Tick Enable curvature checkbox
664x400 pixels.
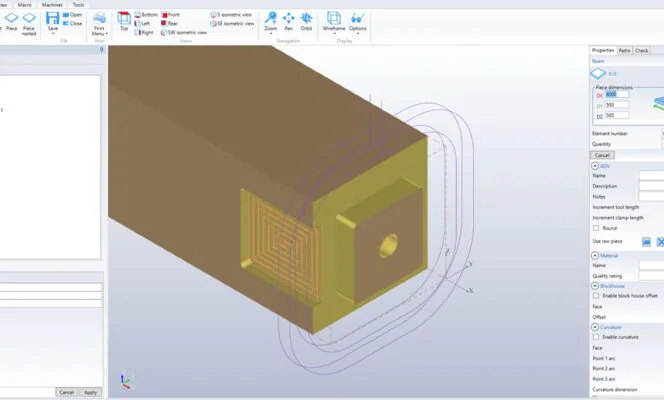(x=596, y=337)
